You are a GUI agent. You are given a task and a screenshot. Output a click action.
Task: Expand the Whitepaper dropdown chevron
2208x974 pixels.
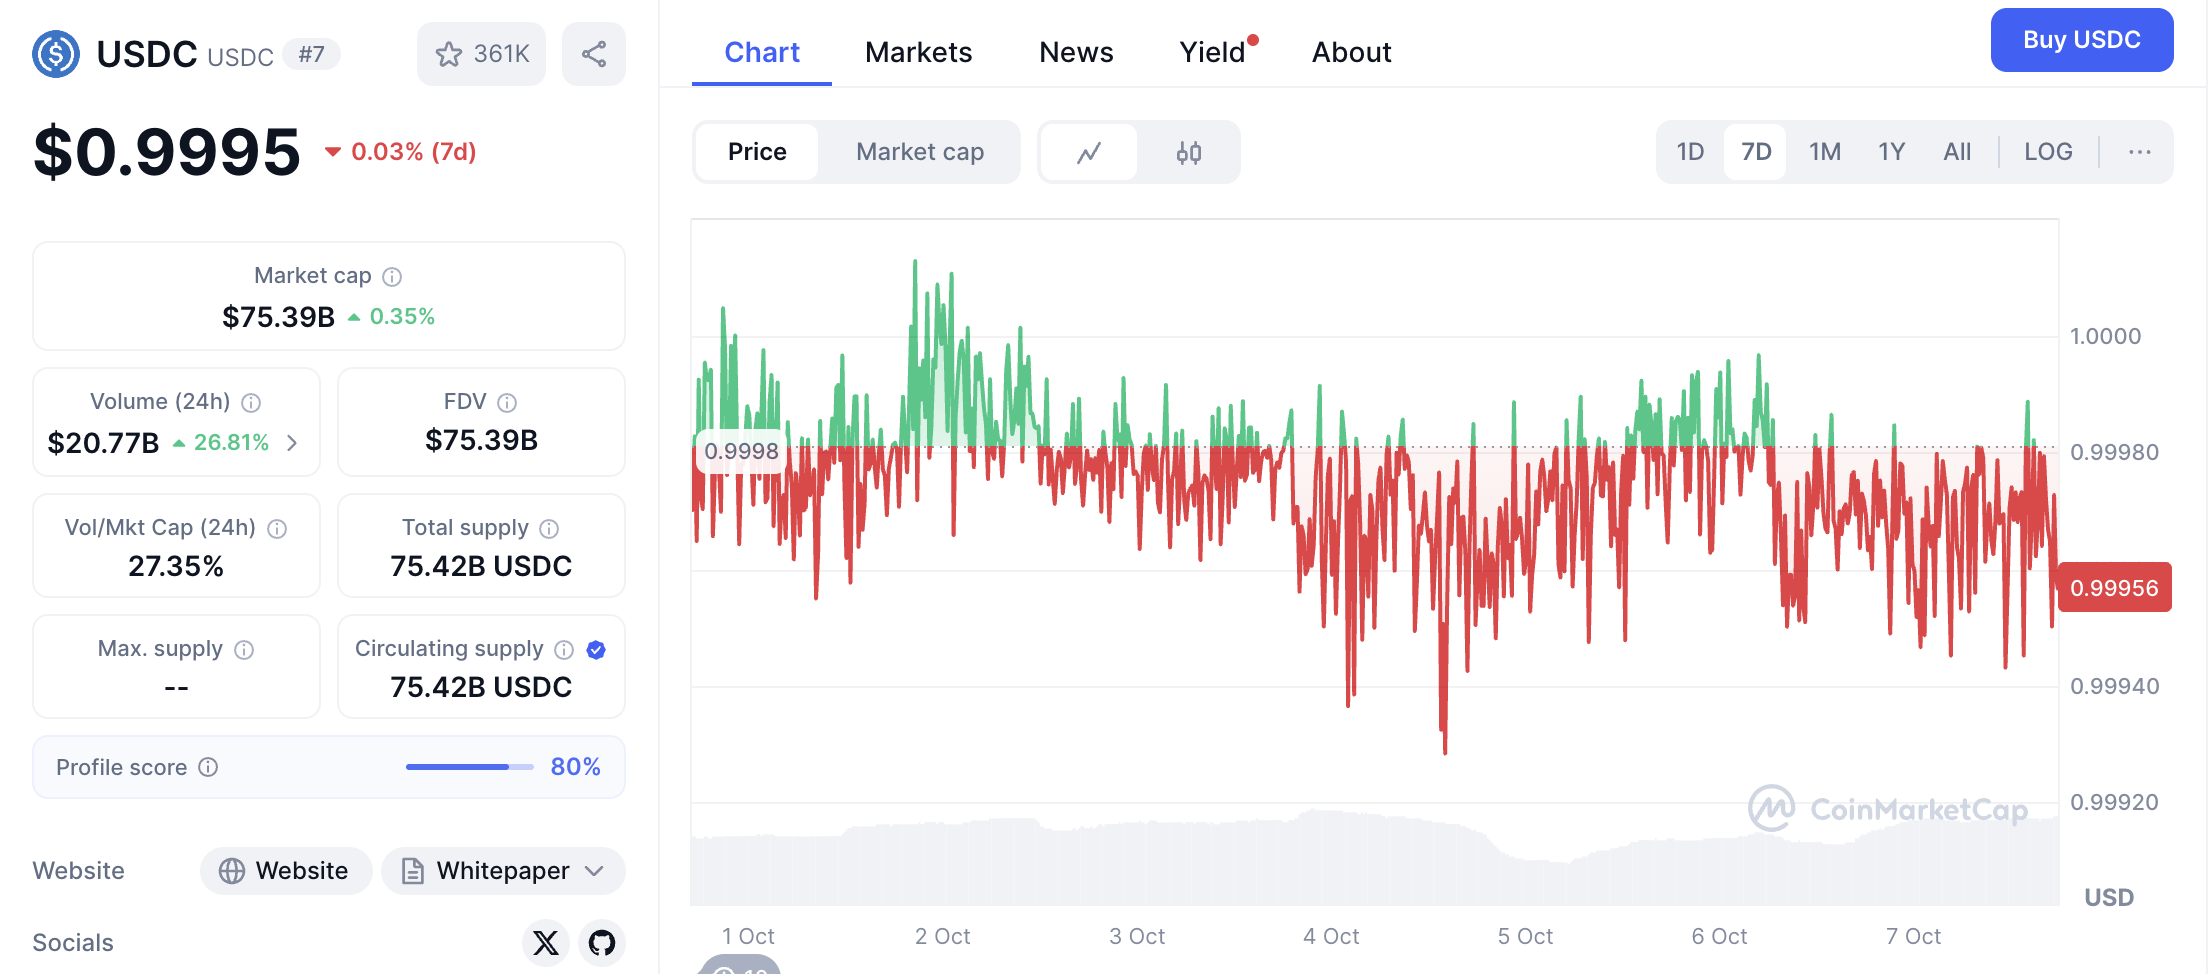tap(594, 871)
